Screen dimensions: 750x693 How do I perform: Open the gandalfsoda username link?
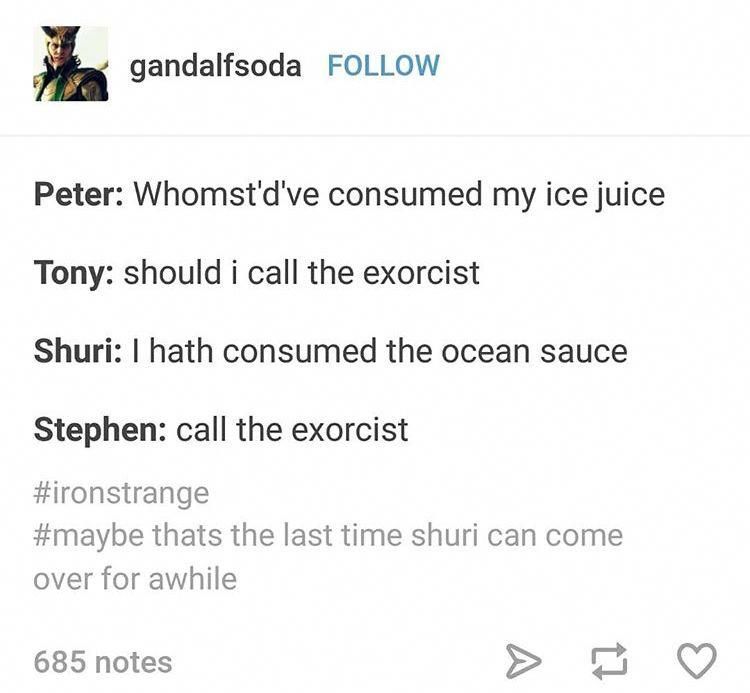(215, 66)
